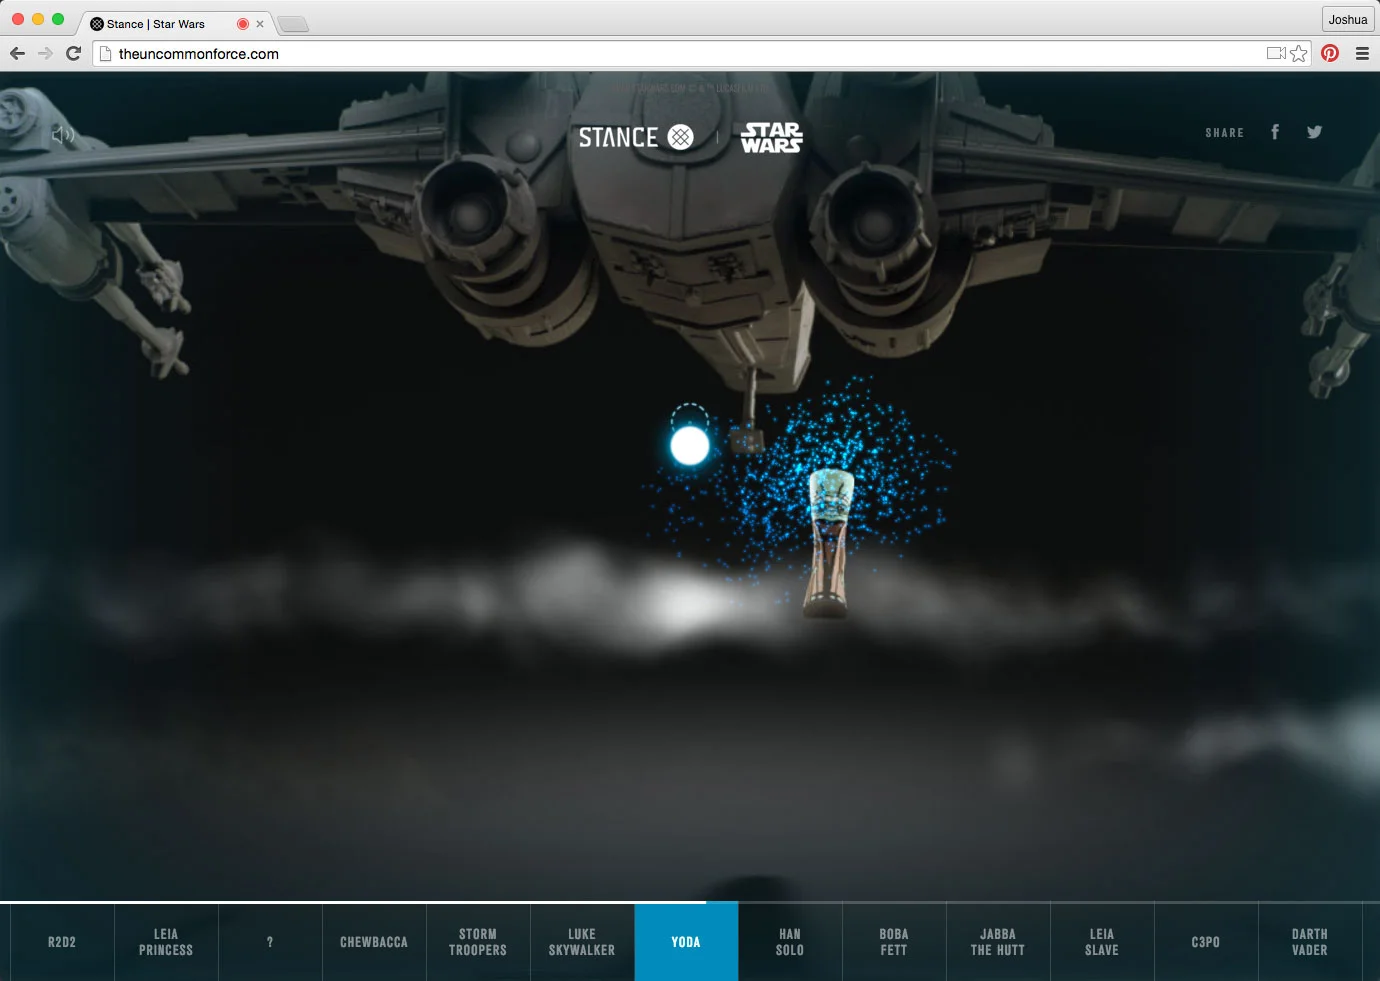
Task: Open the Star Wars logo link
Action: click(x=771, y=137)
